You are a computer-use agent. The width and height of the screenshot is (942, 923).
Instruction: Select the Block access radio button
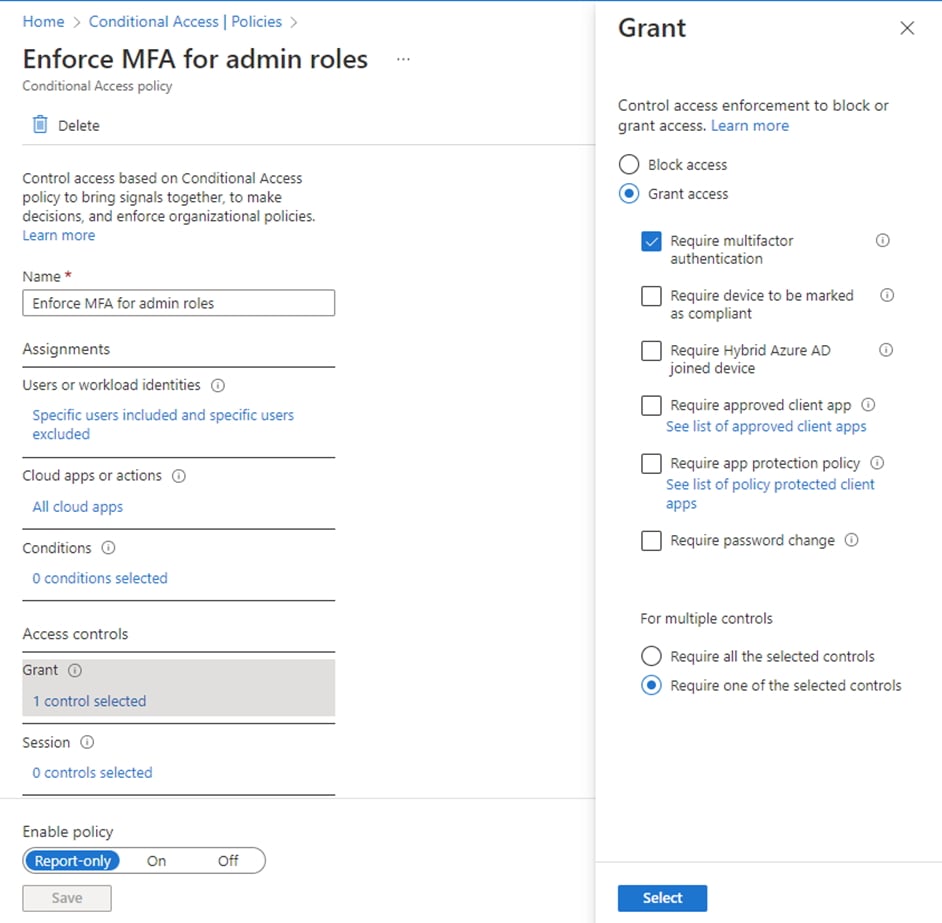point(630,164)
